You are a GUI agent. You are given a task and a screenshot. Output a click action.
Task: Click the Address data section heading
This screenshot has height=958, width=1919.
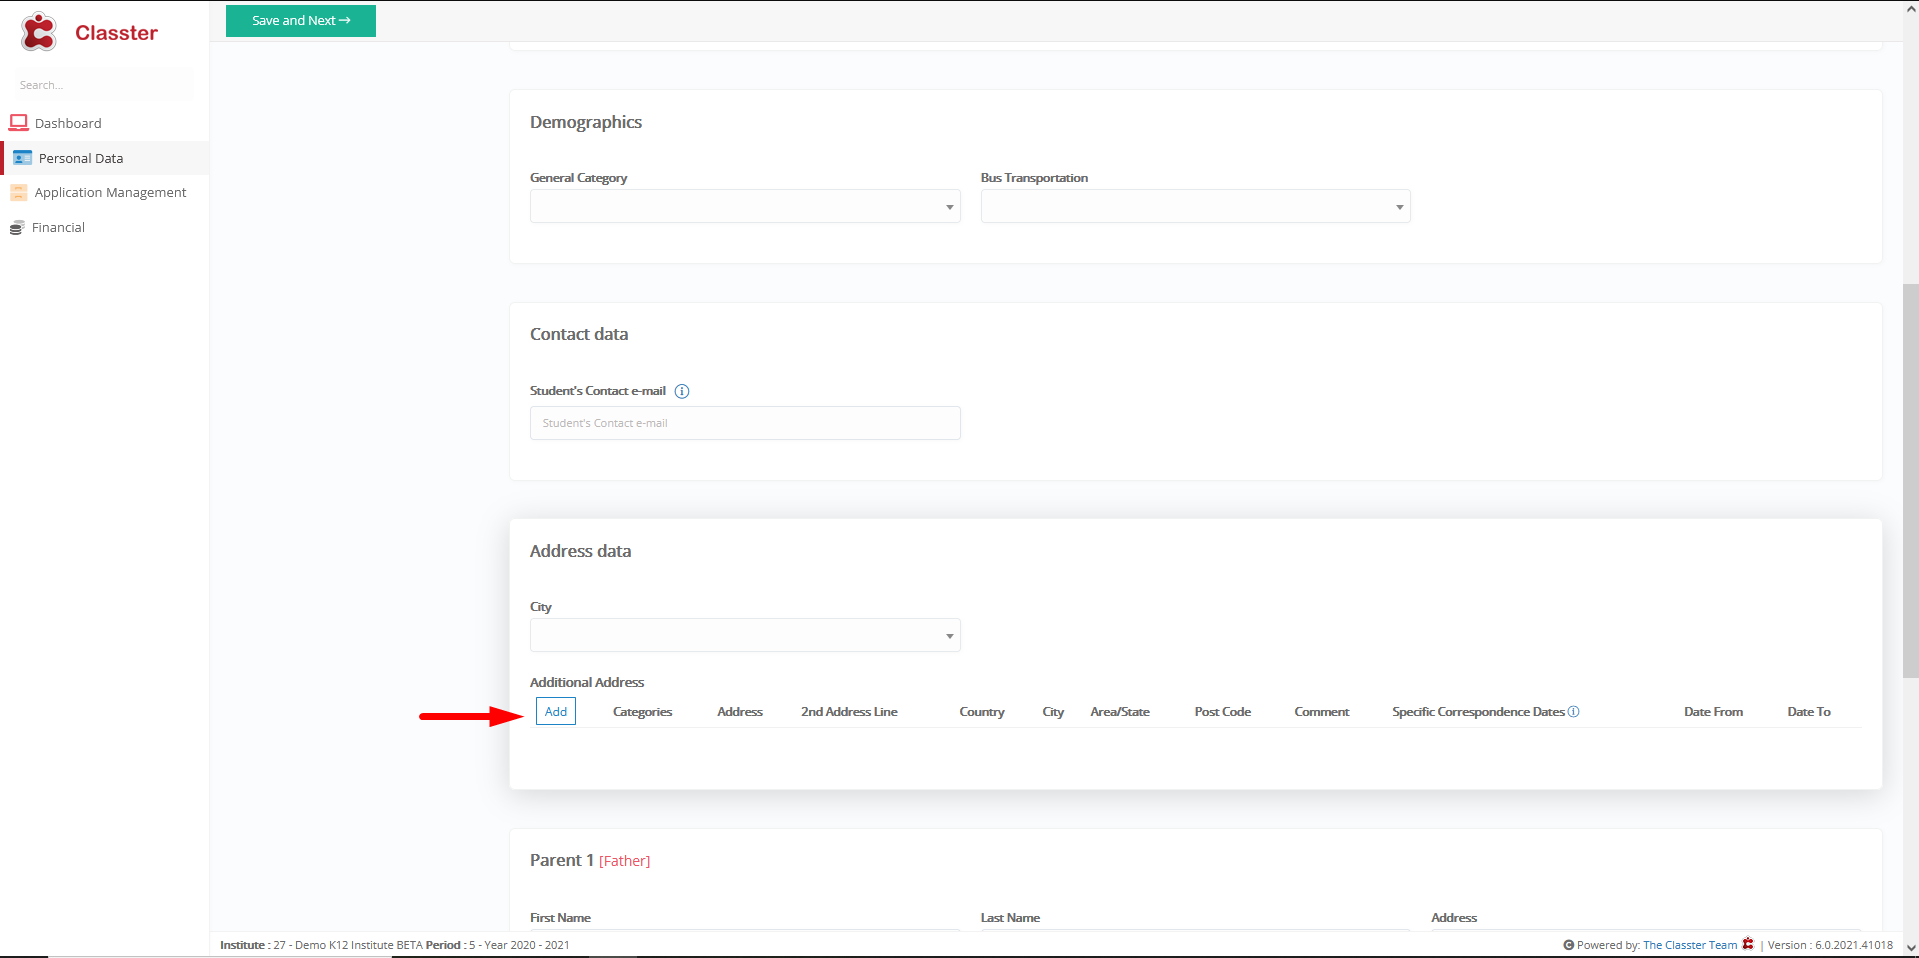[580, 551]
